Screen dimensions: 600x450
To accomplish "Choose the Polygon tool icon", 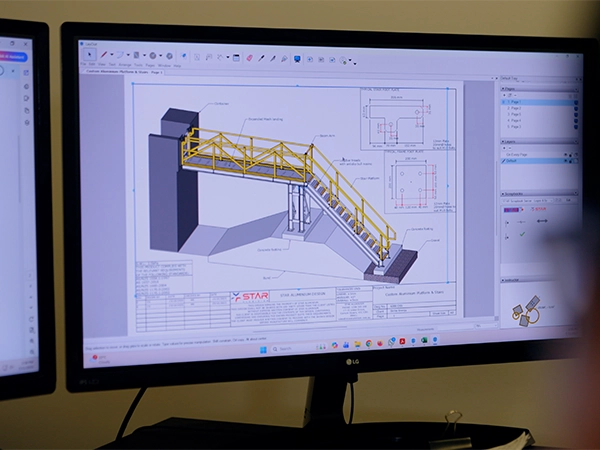I will tap(169, 56).
